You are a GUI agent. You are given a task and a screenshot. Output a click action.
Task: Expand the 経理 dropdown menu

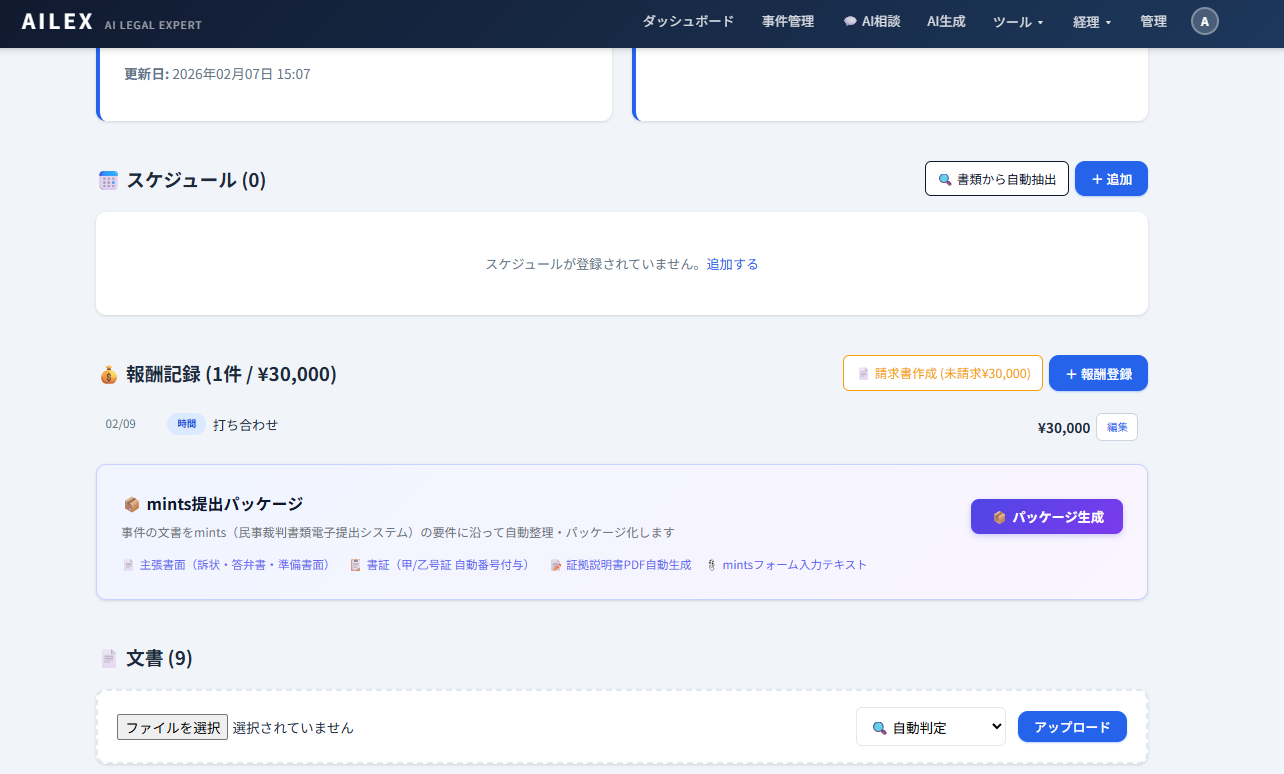coord(1092,21)
